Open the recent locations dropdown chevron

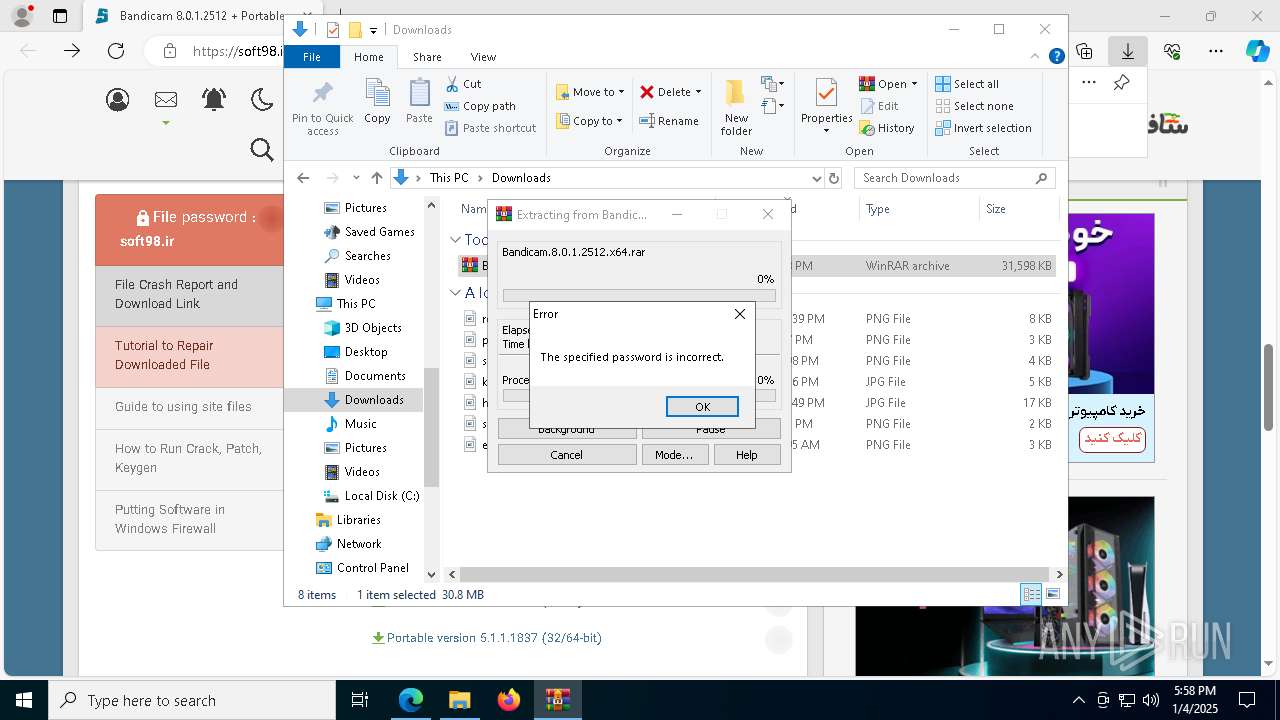[356, 178]
